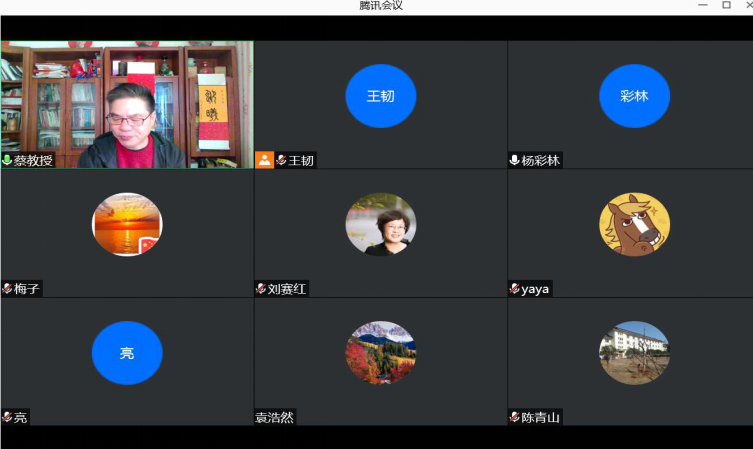Click the muted mic icon beside 梅子
This screenshot has height=449, width=753.
pos(7,289)
